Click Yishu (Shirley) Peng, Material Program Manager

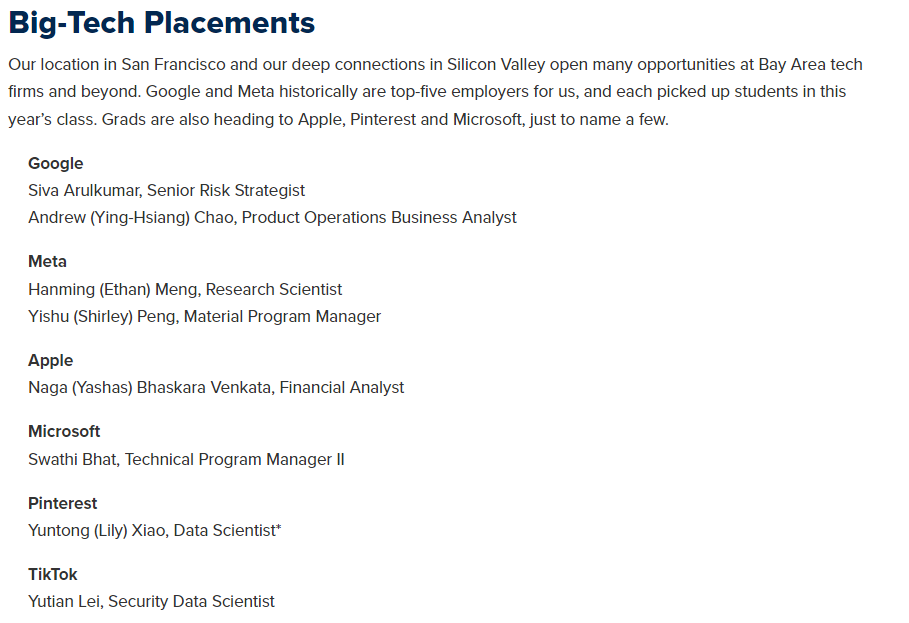(205, 316)
